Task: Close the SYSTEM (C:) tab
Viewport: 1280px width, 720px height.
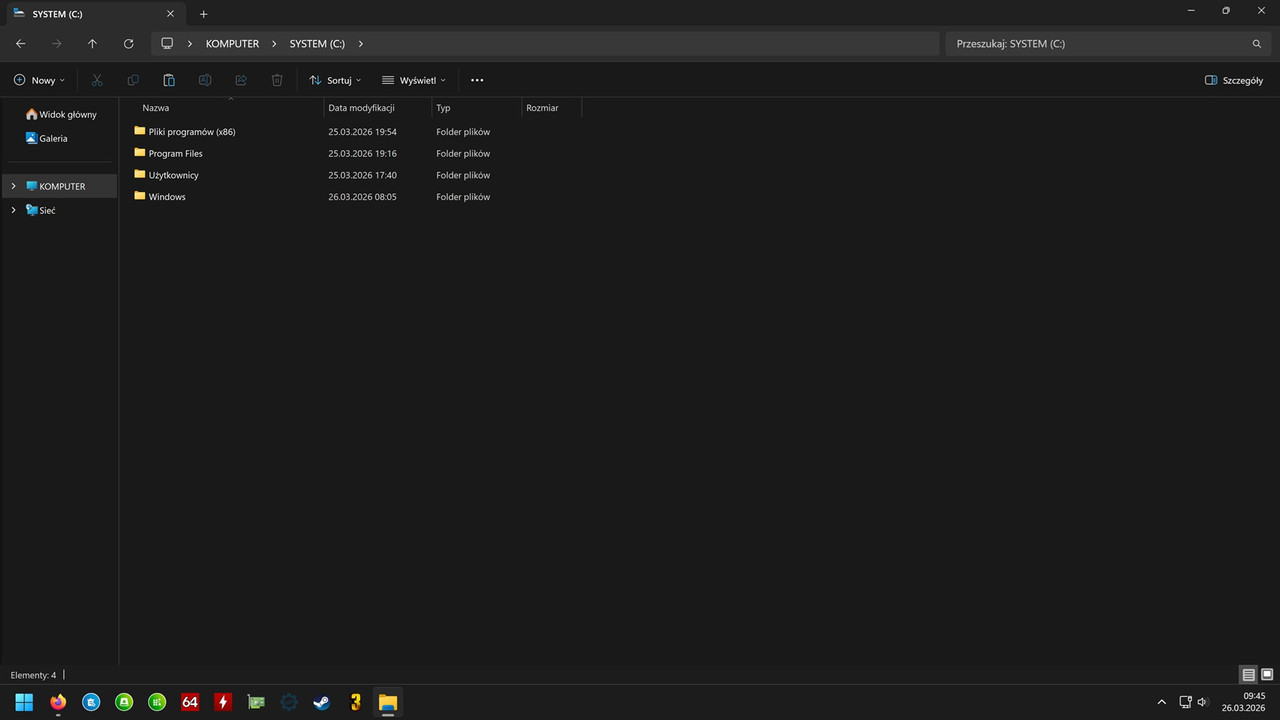Action: 170,14
